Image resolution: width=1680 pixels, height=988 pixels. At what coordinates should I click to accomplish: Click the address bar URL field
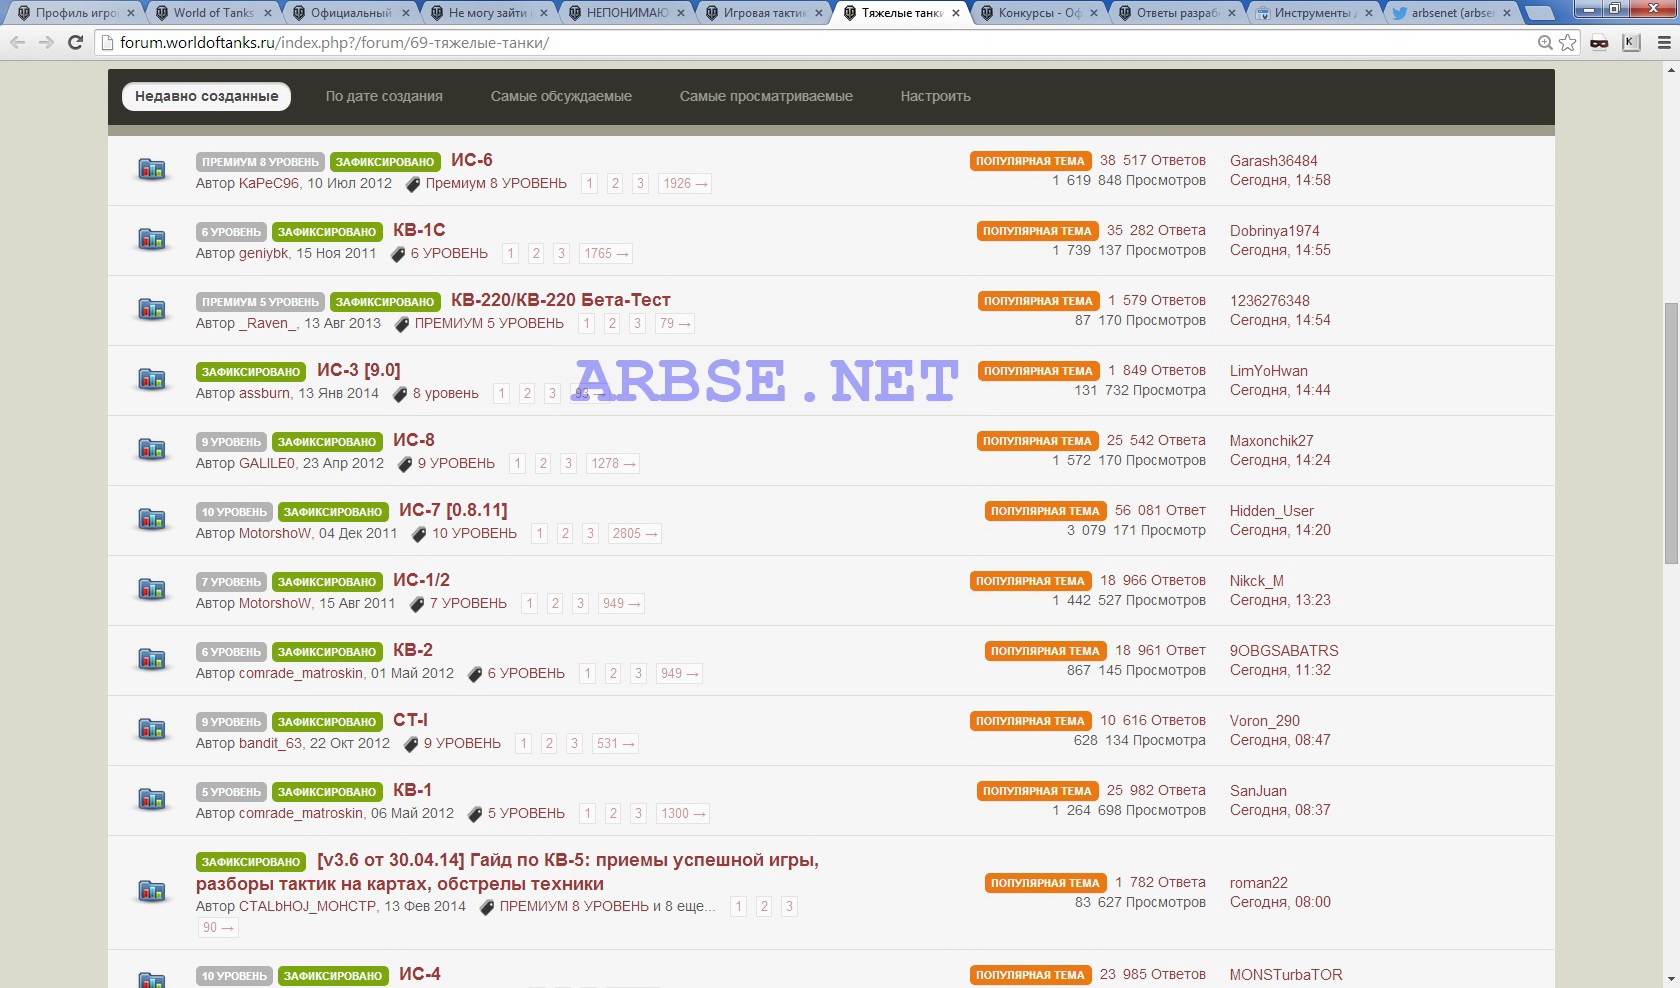[x=815, y=43]
